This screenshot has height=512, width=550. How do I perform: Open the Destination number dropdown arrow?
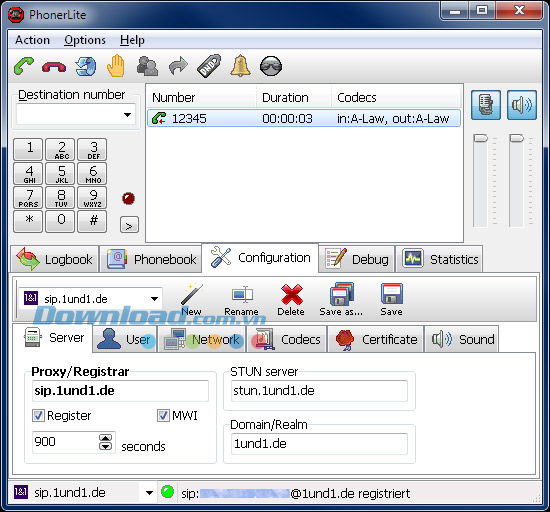(128, 115)
